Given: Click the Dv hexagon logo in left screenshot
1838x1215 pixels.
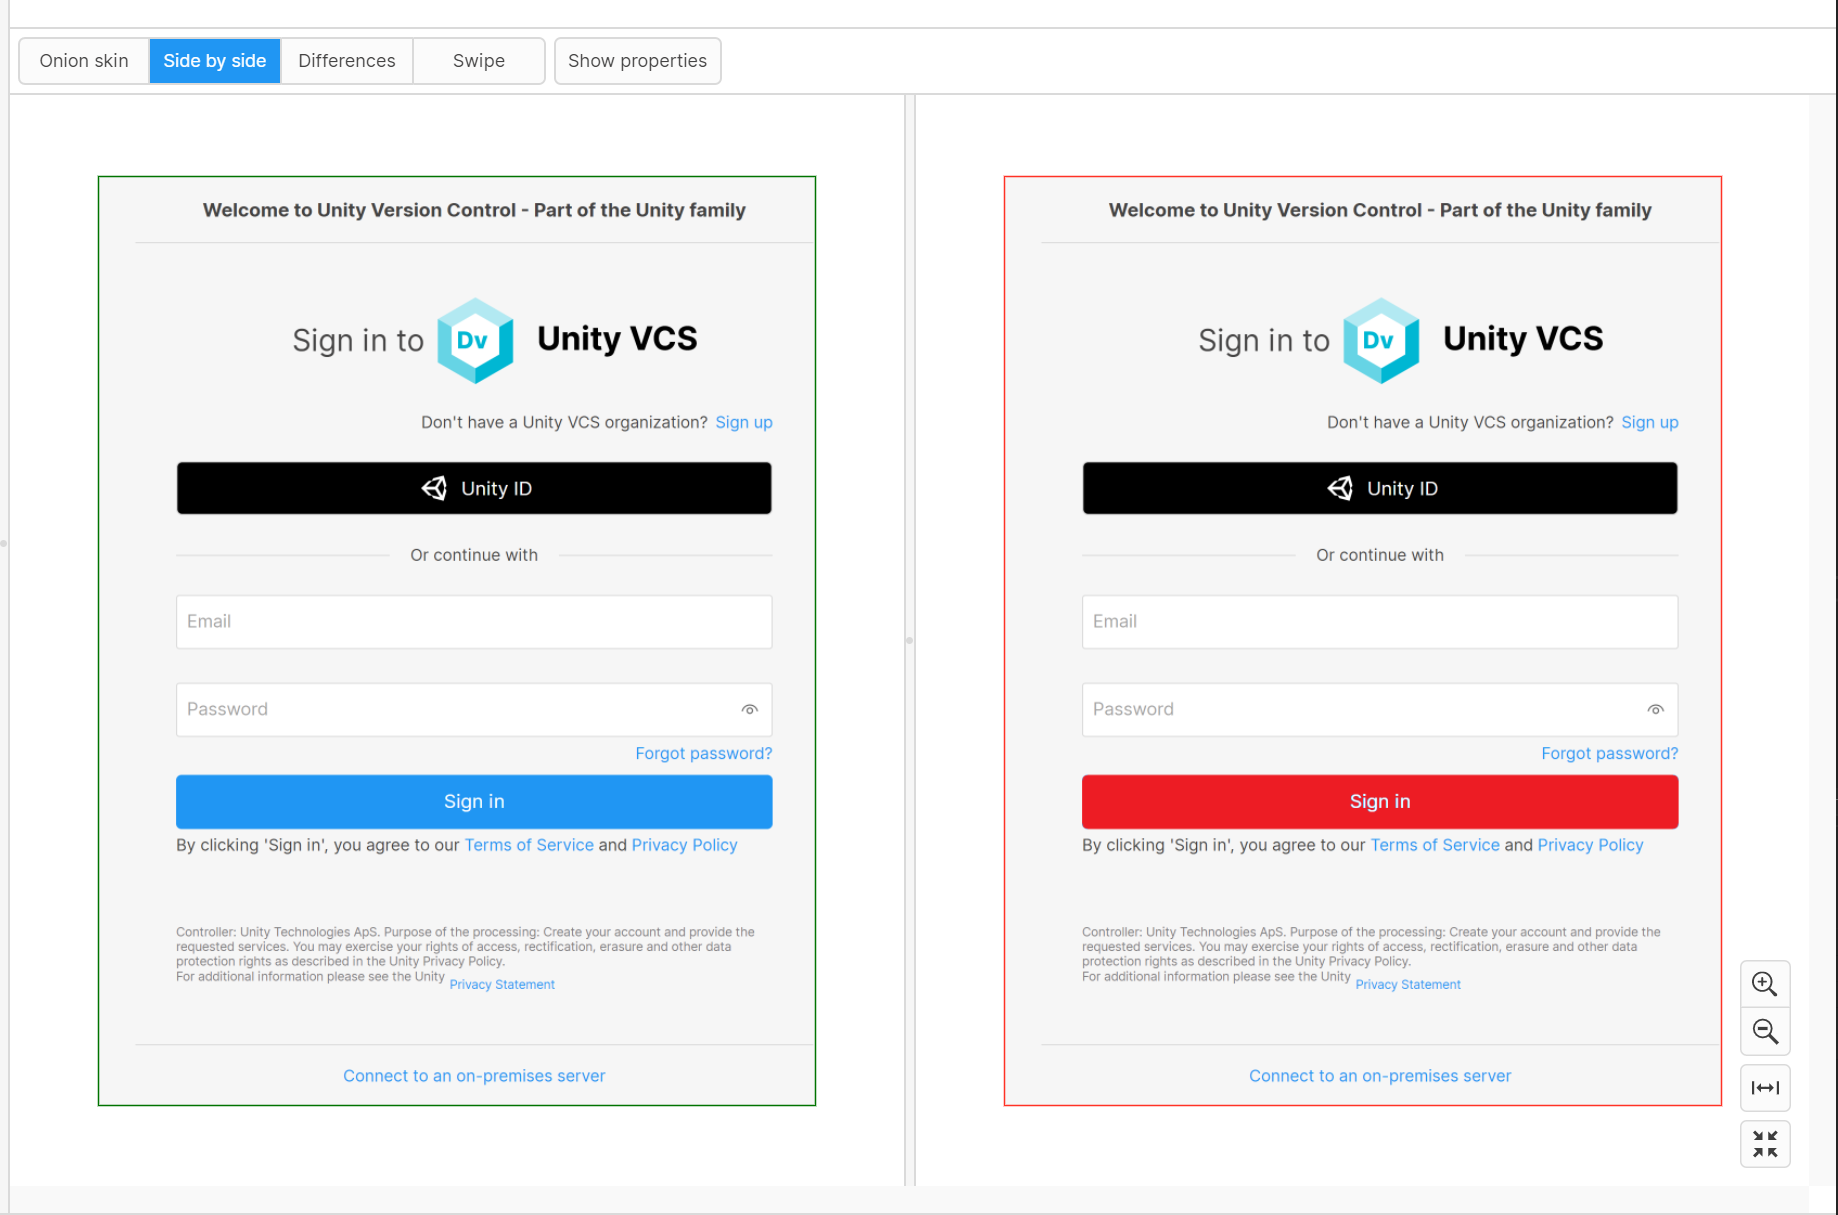Looking at the screenshot, I should click(x=475, y=340).
